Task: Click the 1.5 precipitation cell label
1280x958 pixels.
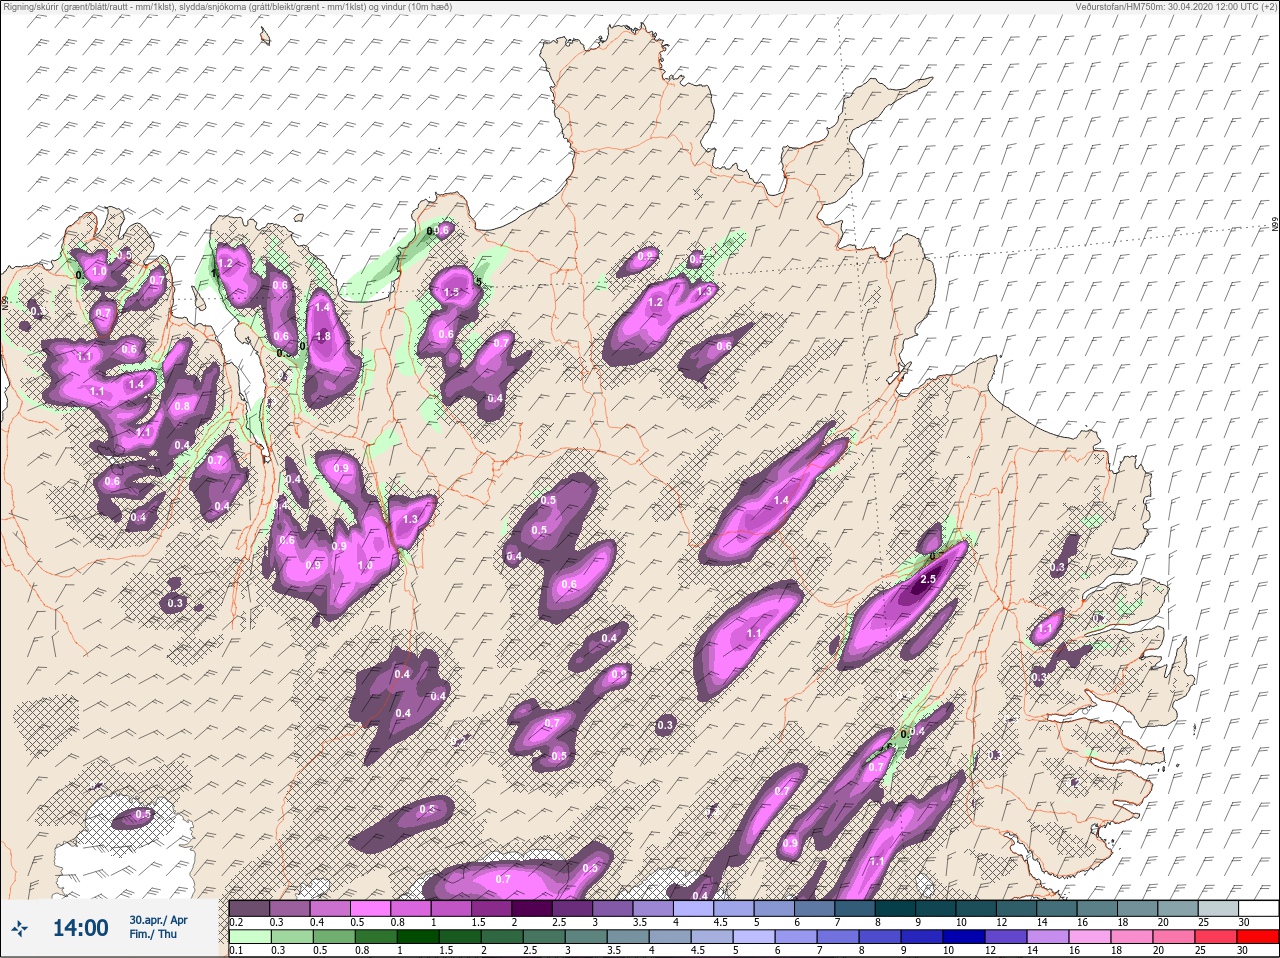Action: pyautogui.click(x=451, y=293)
